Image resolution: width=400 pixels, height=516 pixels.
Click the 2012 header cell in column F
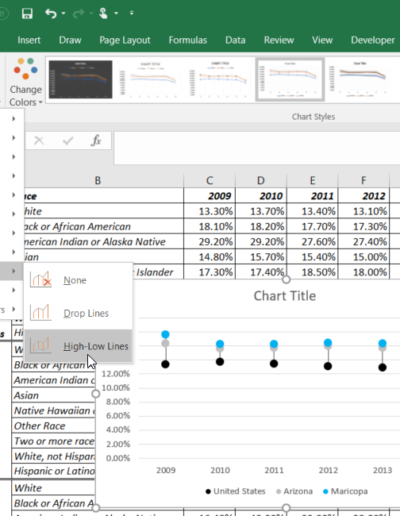coord(364,196)
